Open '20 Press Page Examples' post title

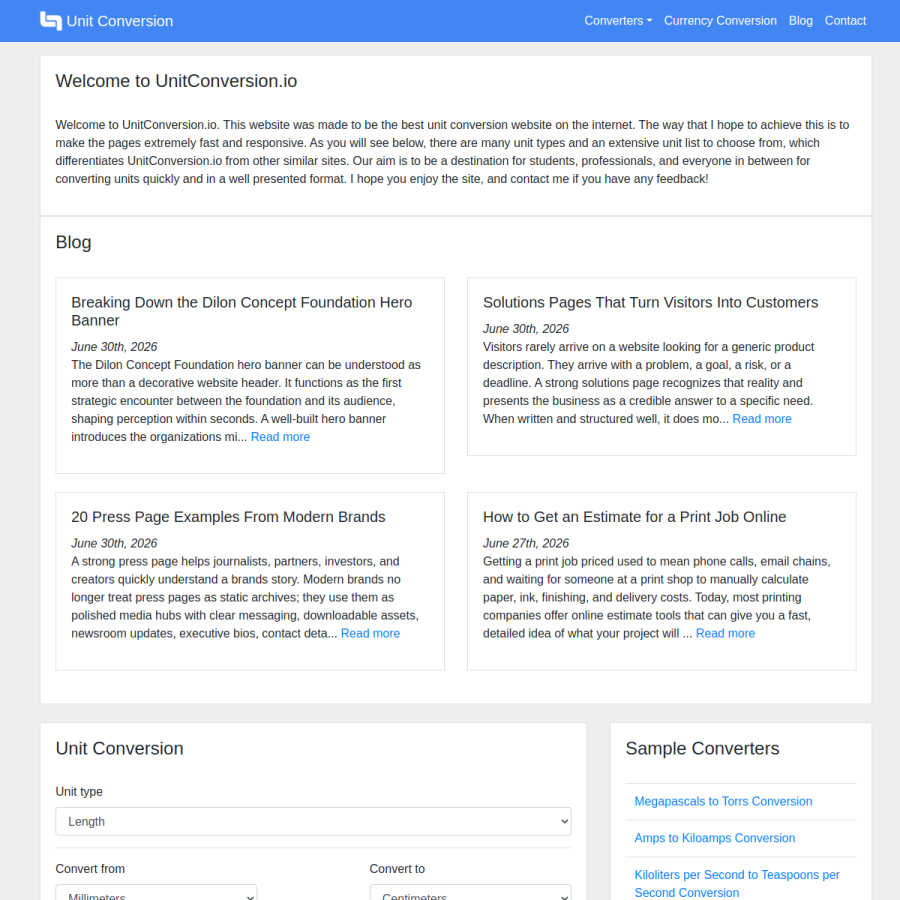[x=228, y=517]
